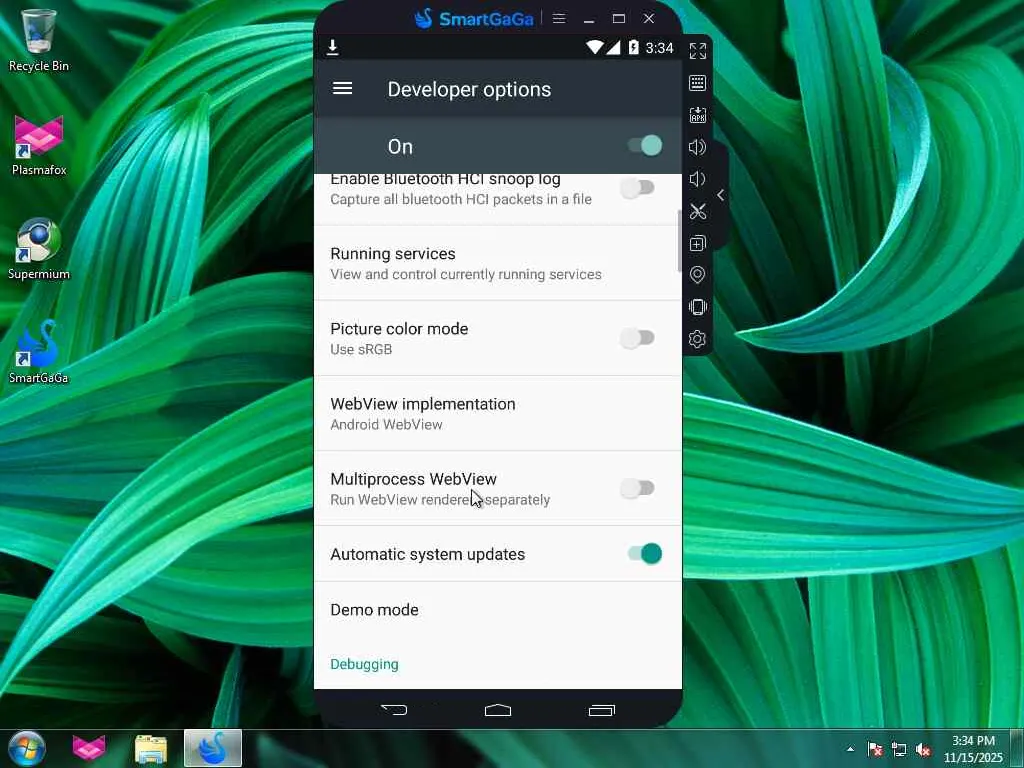
Task: Open Demo mode setting
Action: [498, 610]
